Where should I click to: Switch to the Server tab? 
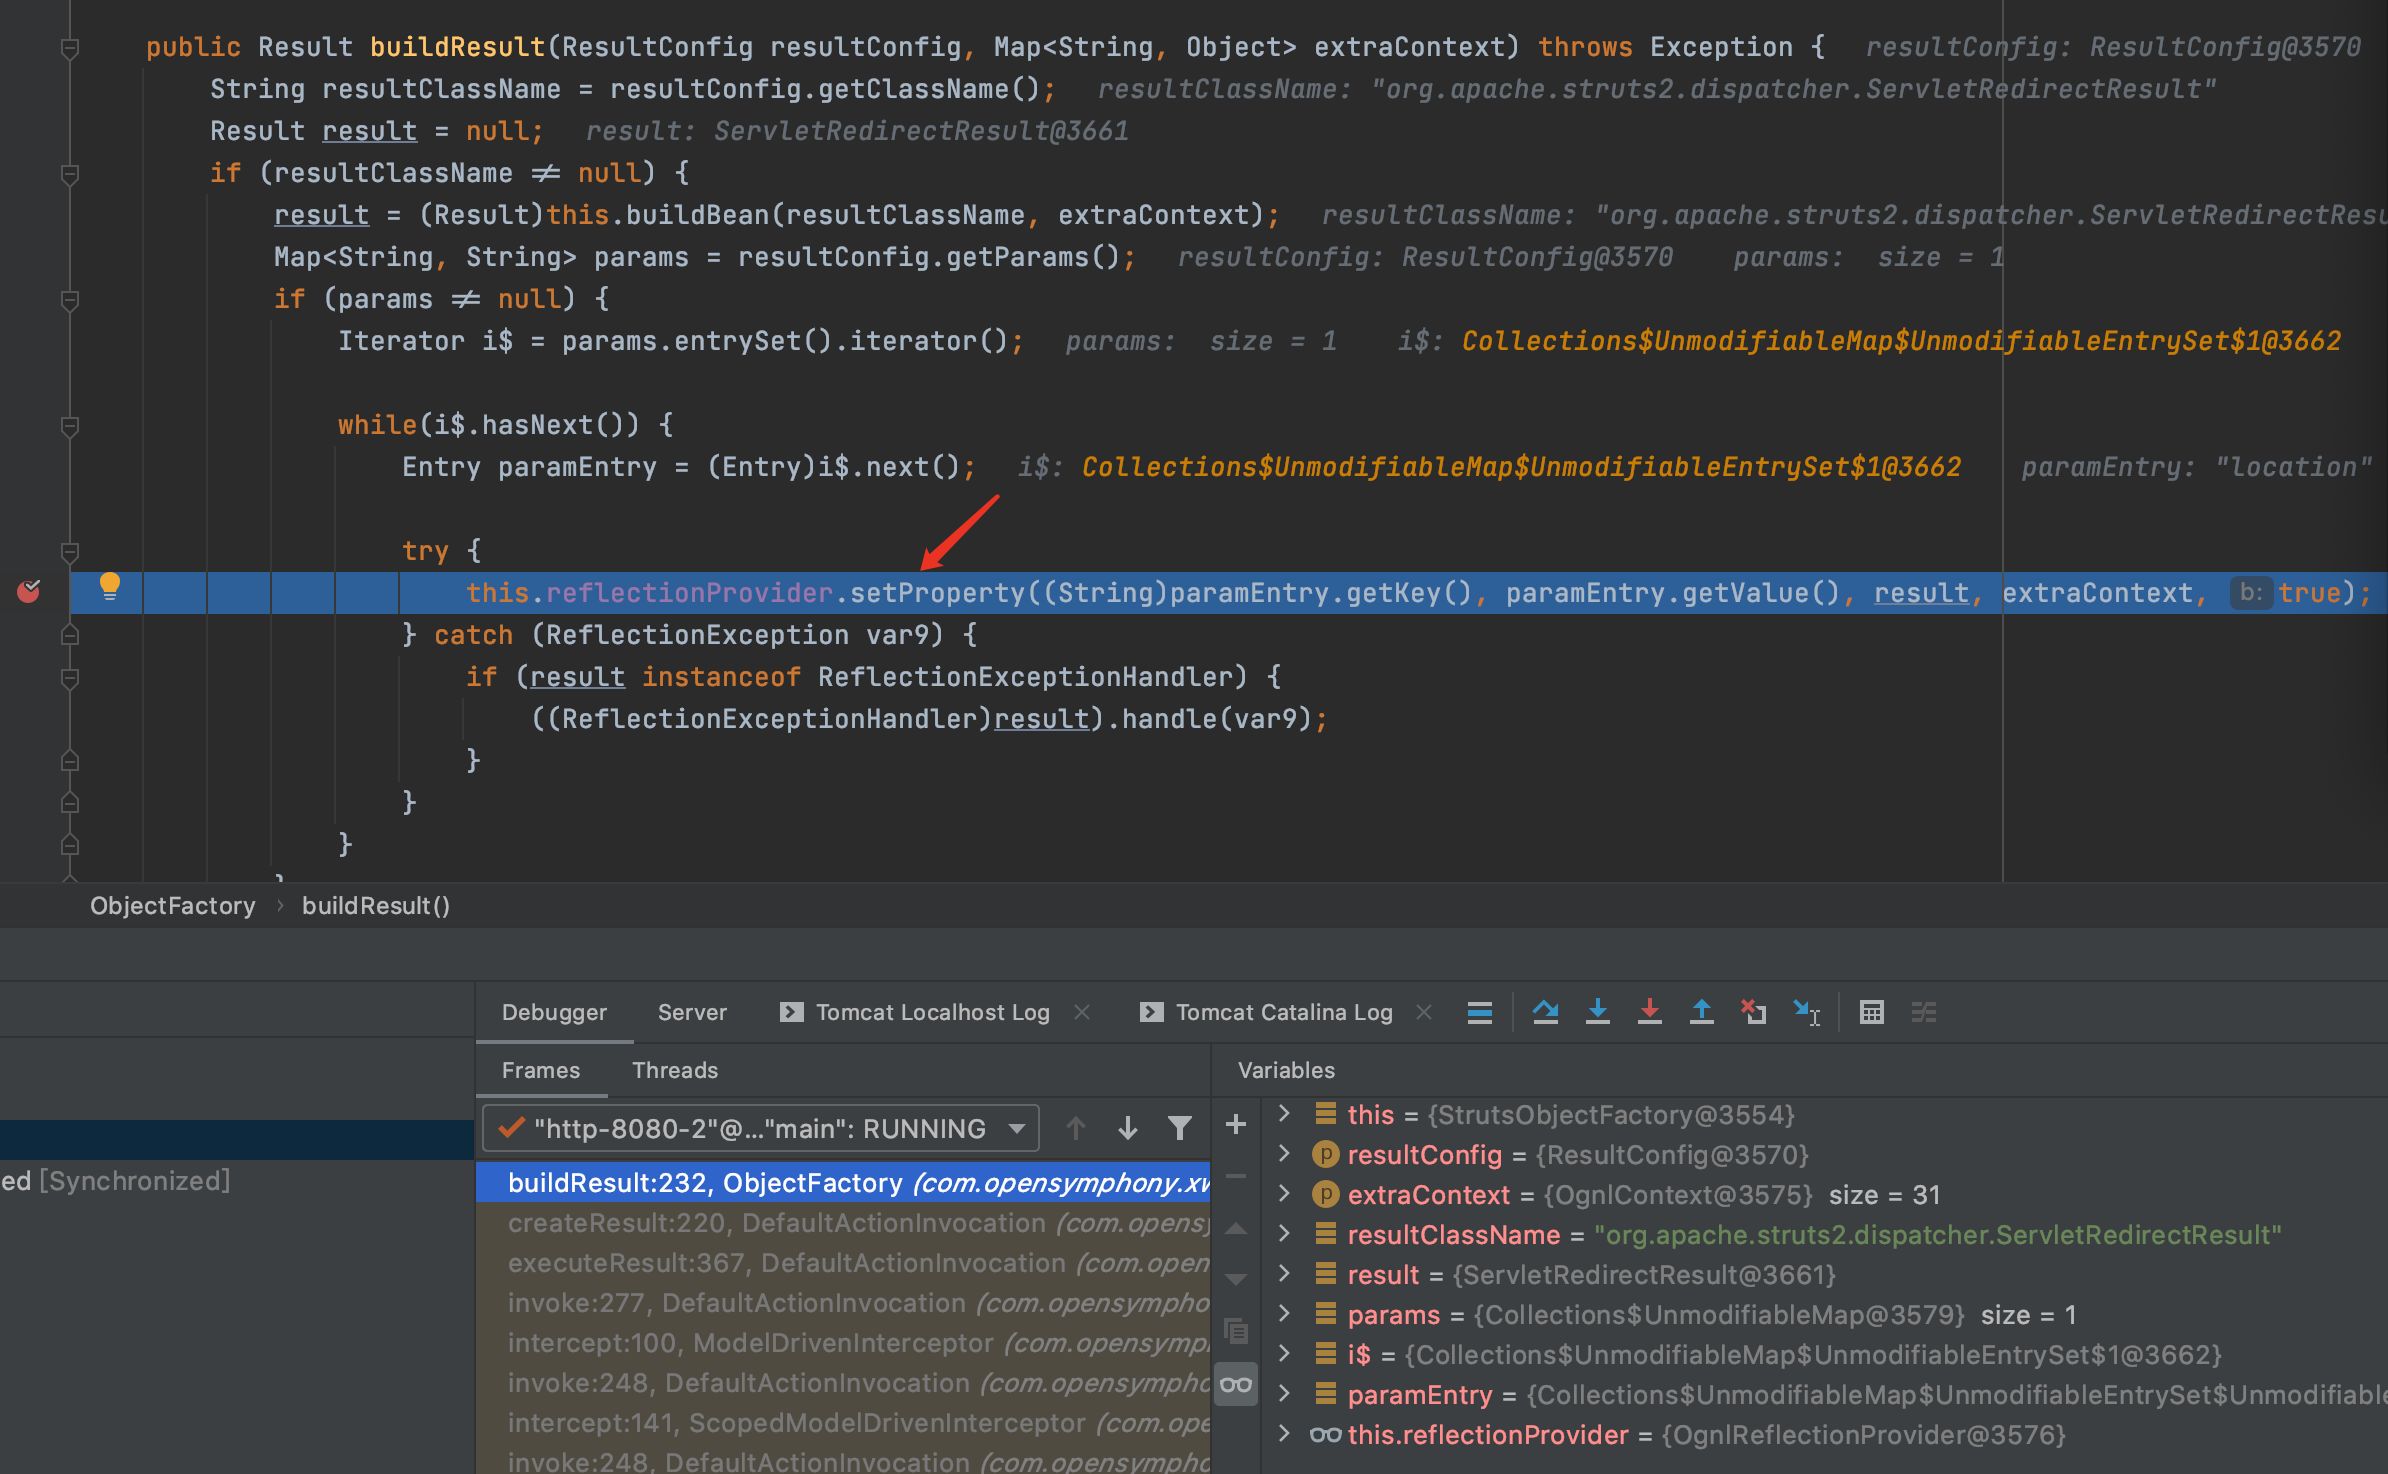point(692,1012)
